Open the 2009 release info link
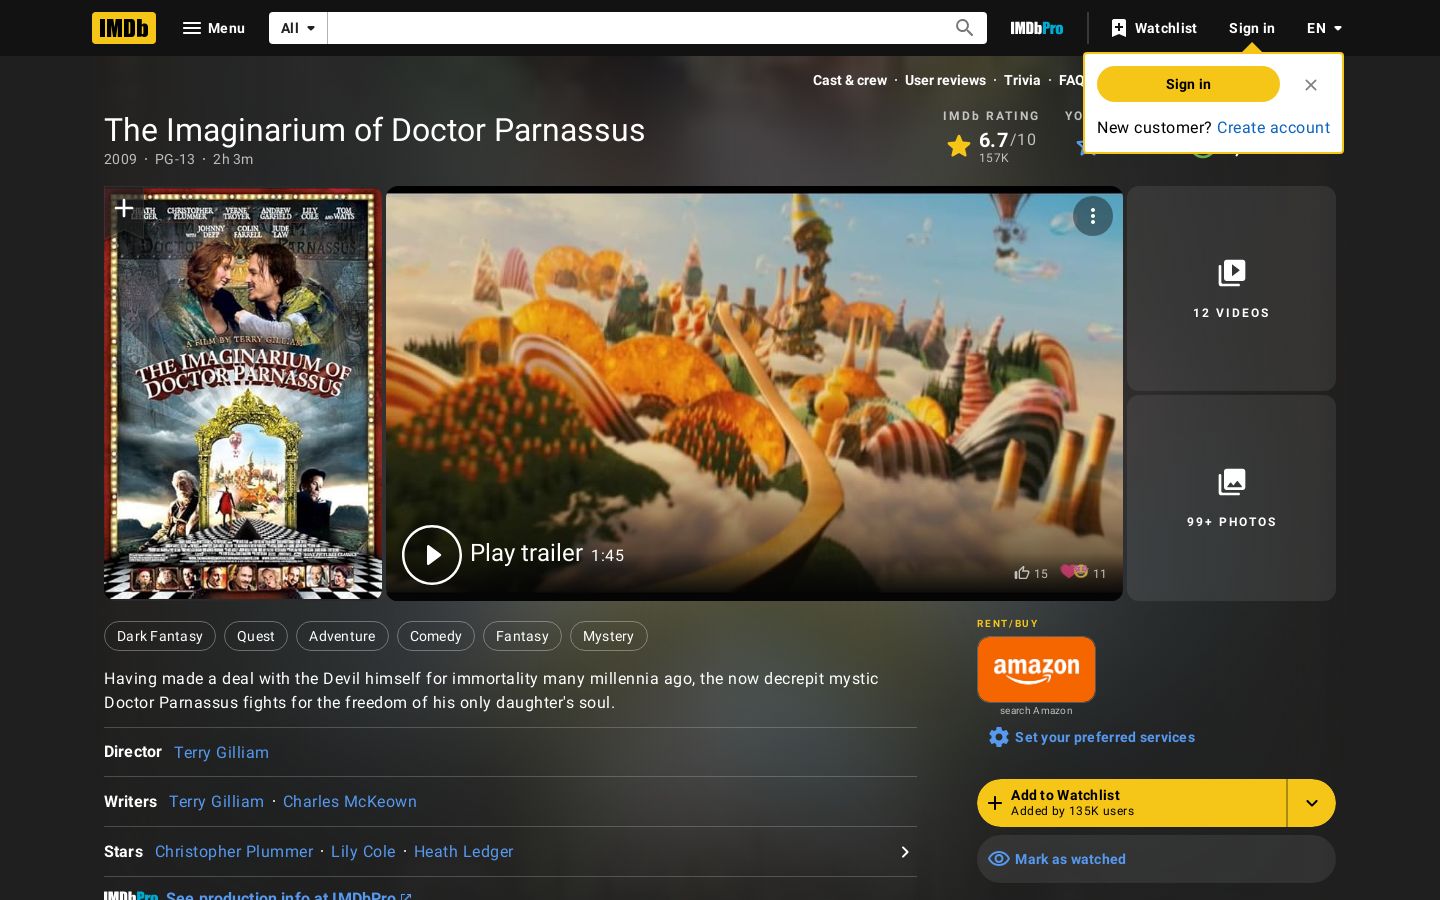The width and height of the screenshot is (1440, 900). (120, 159)
